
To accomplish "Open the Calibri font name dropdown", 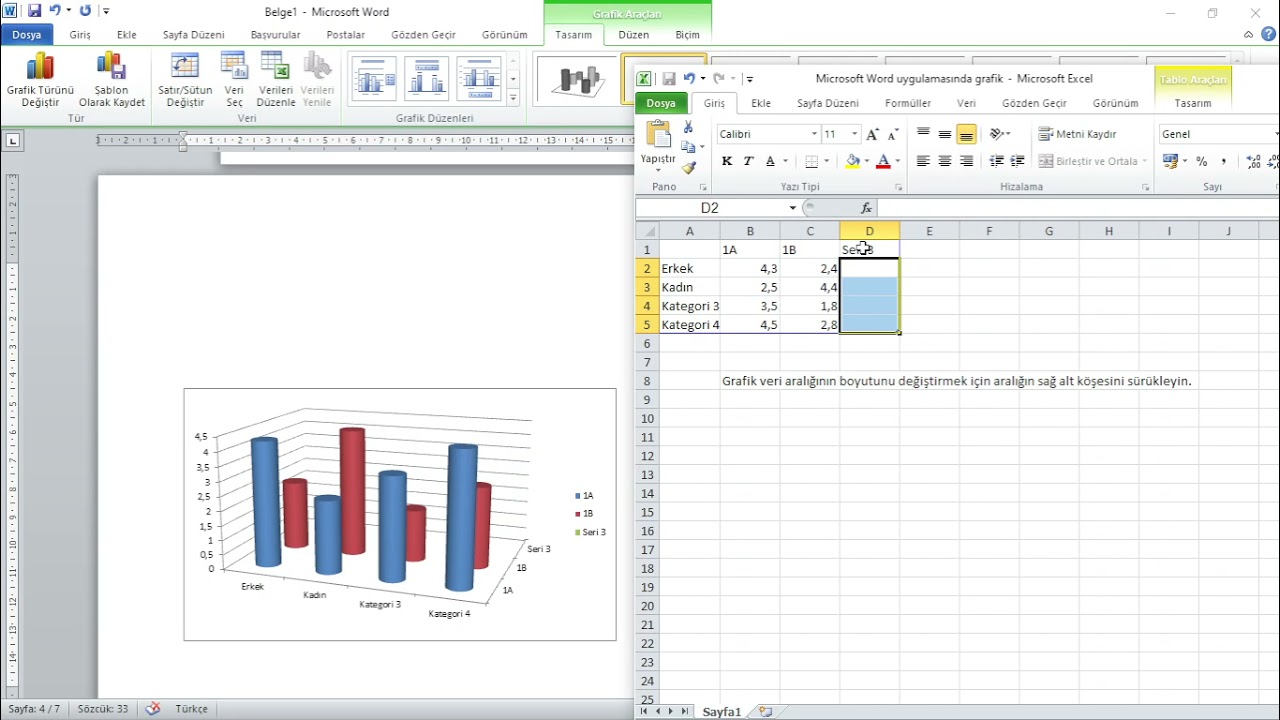I will point(813,134).
